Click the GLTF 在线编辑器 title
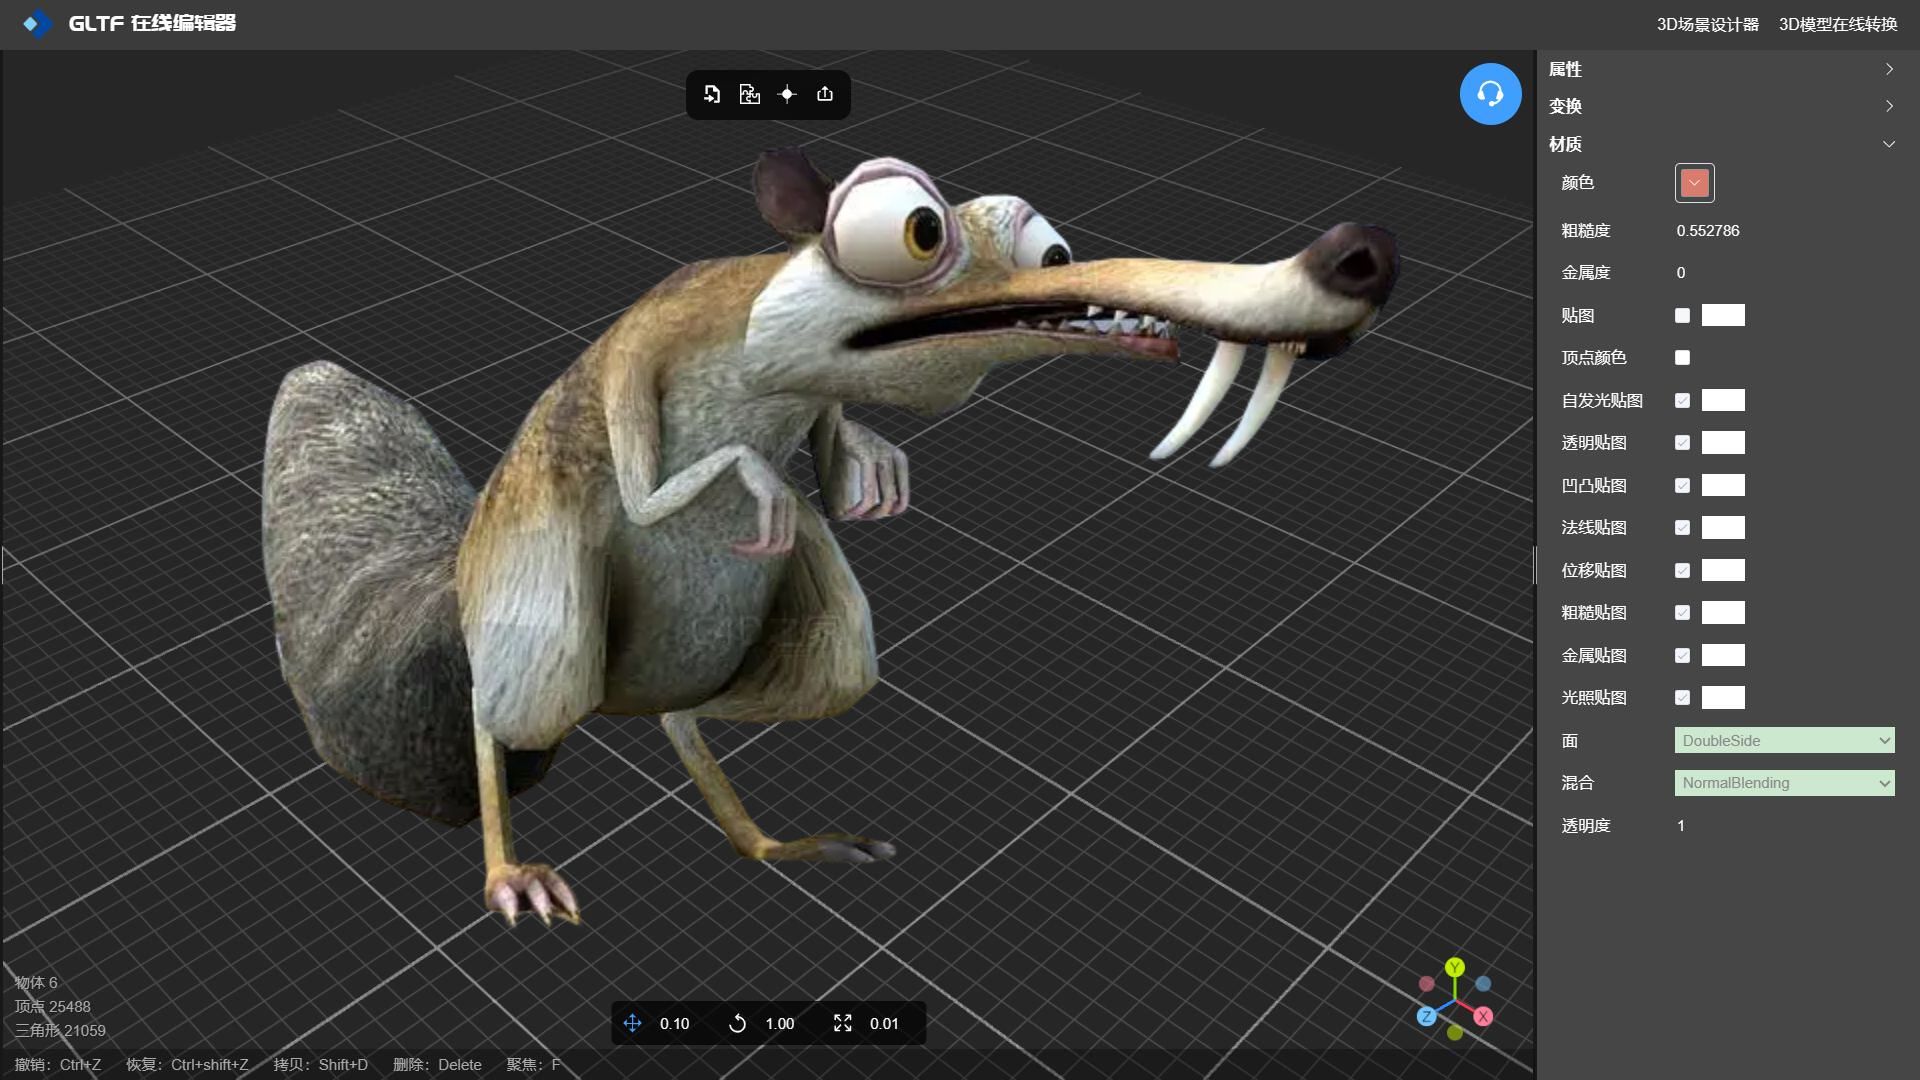This screenshot has height=1080, width=1920. (x=152, y=23)
